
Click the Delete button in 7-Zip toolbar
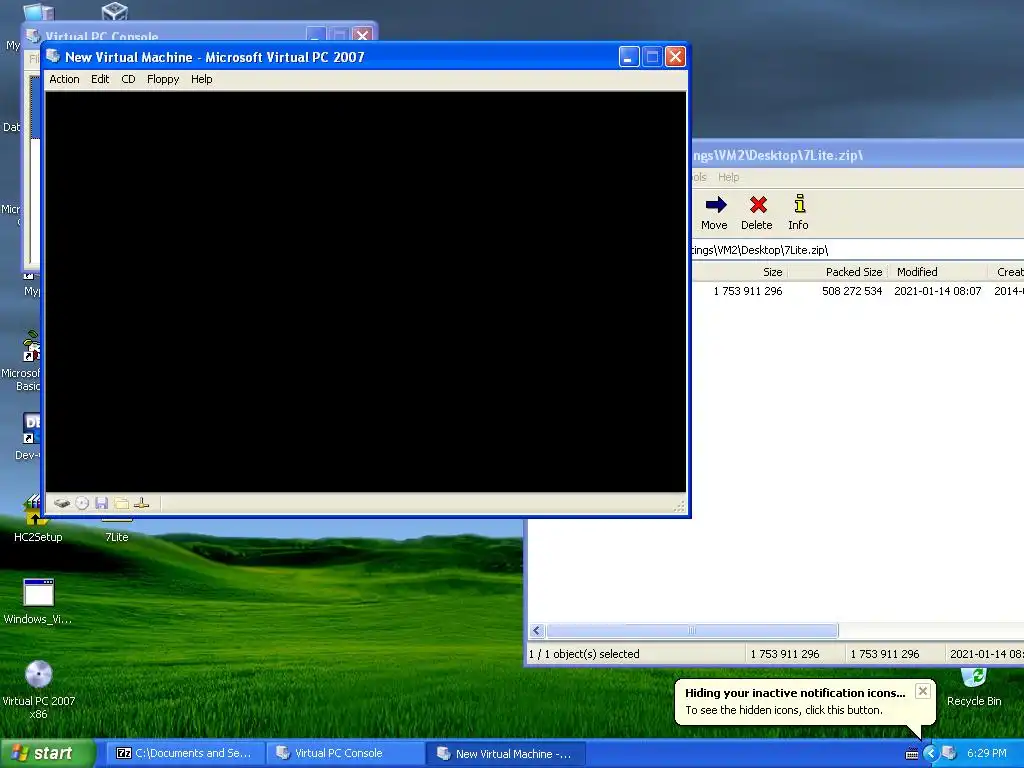[x=757, y=213]
